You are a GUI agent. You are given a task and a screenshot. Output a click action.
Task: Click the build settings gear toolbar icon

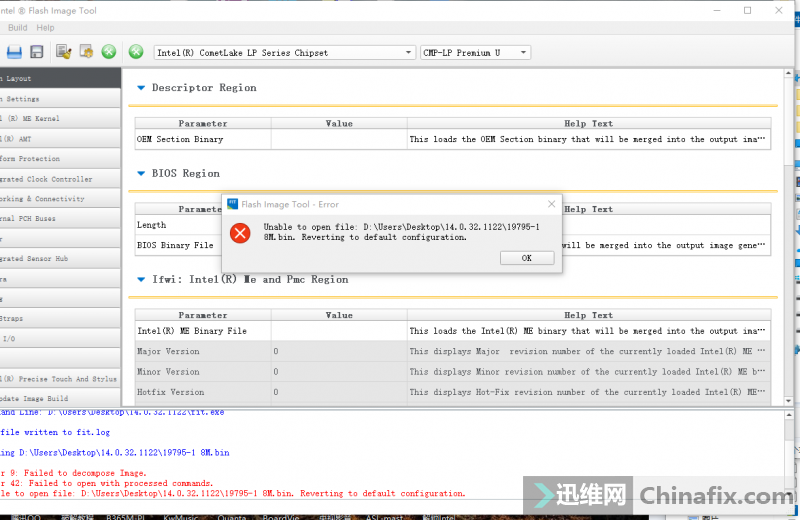[86, 52]
